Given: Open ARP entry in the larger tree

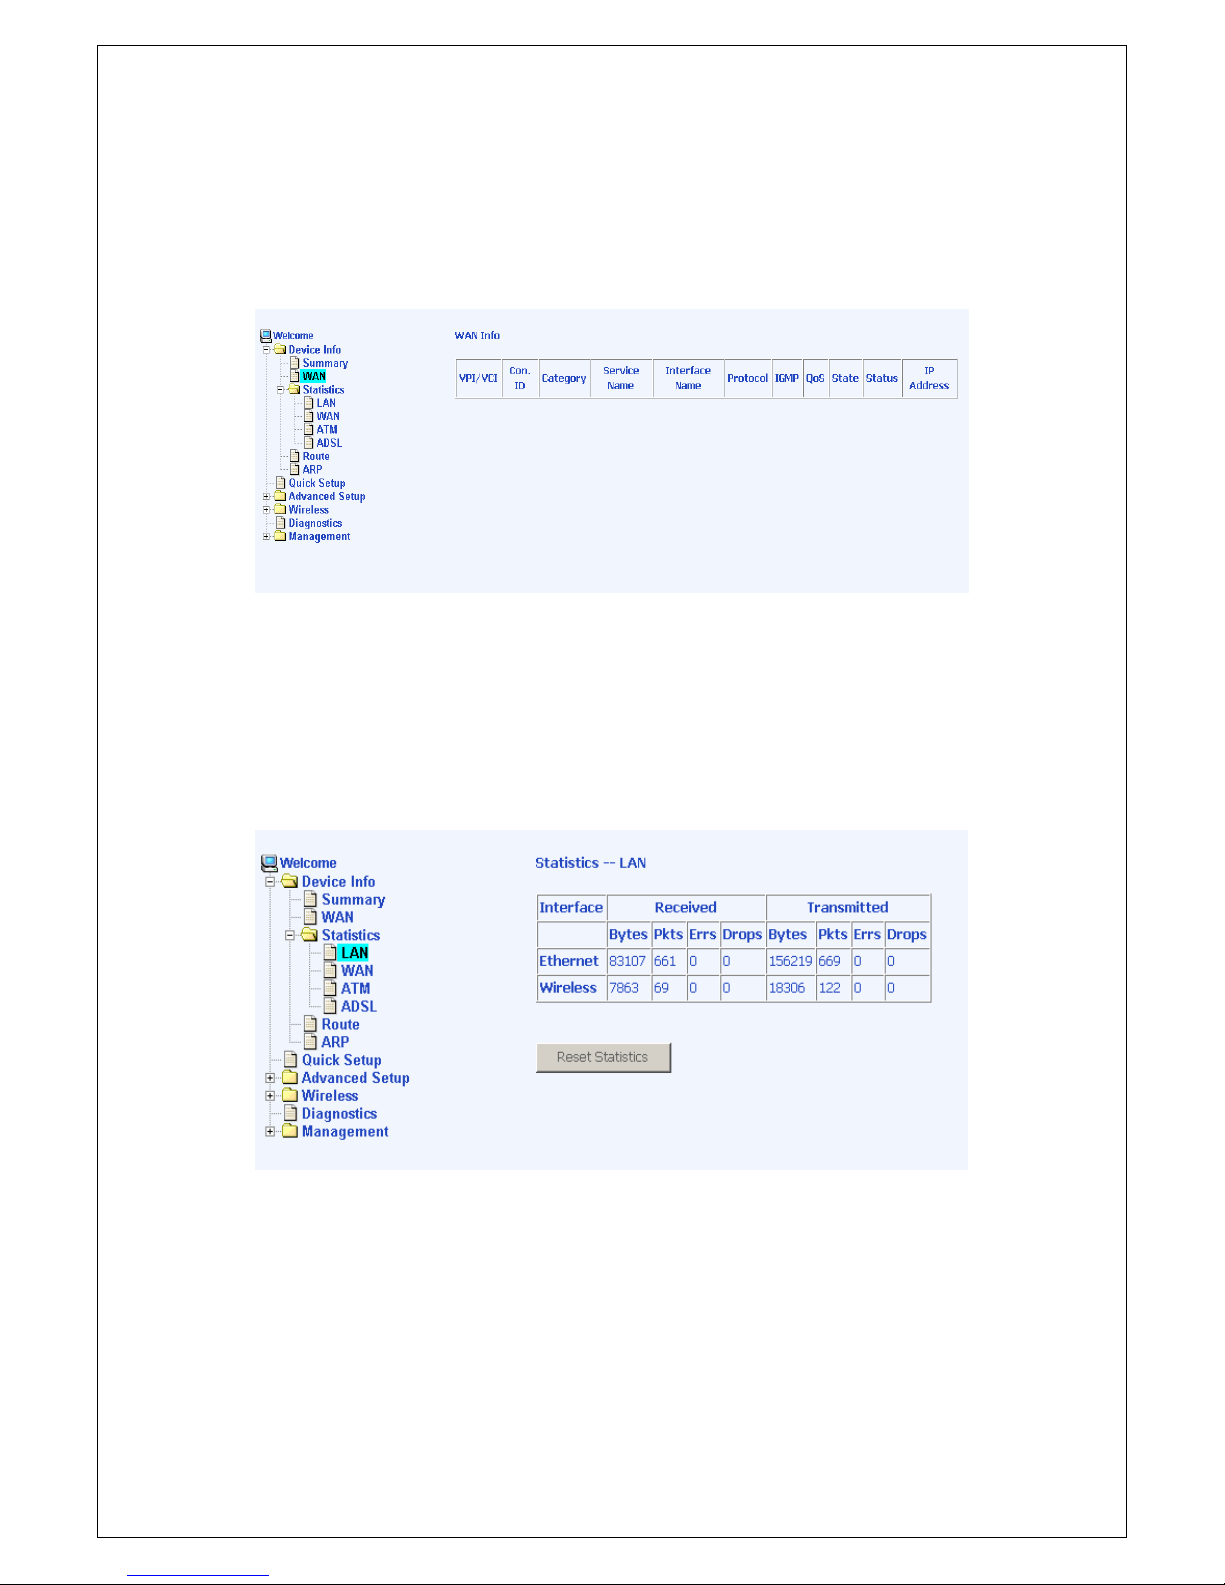Looking at the screenshot, I should tap(335, 1042).
